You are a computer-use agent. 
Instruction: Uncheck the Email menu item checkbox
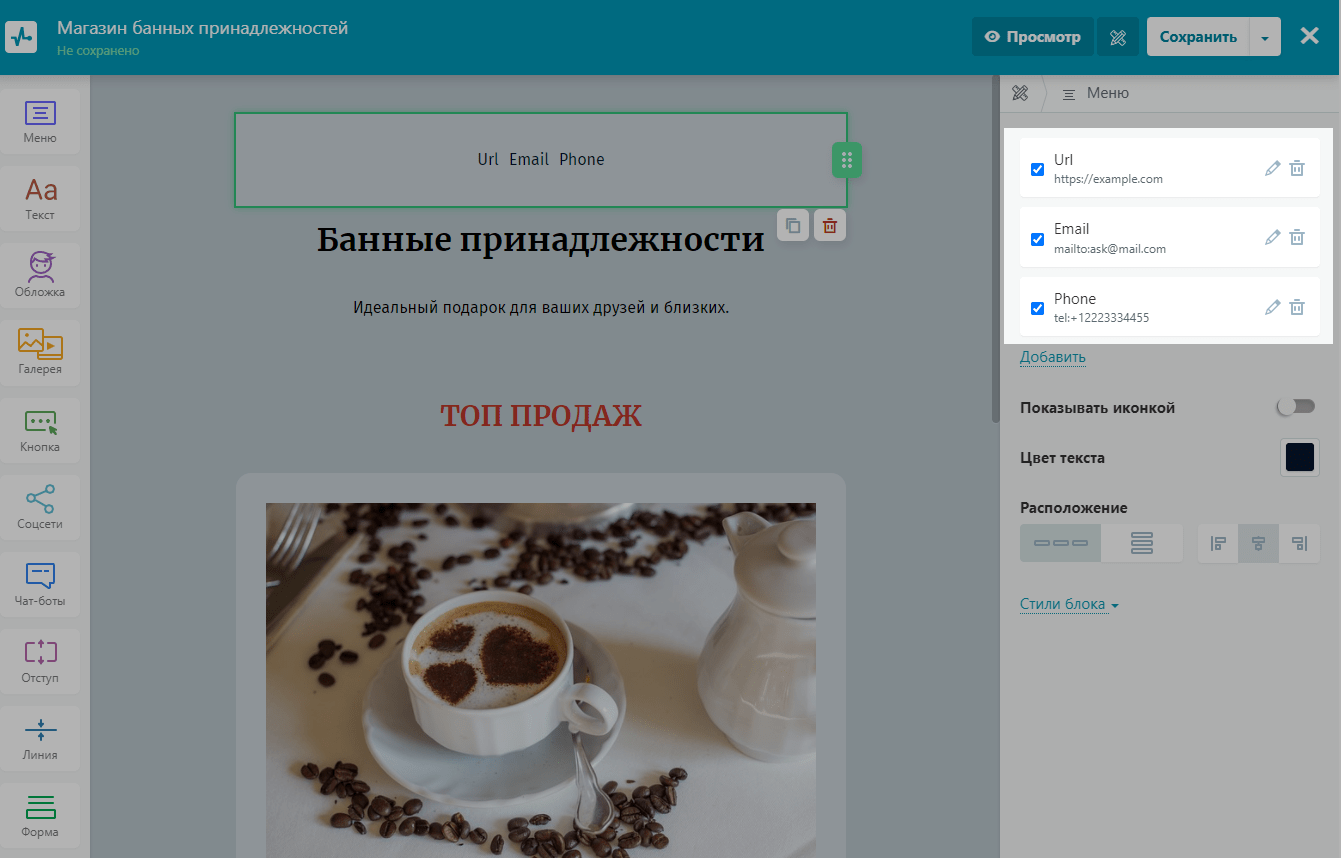point(1037,239)
